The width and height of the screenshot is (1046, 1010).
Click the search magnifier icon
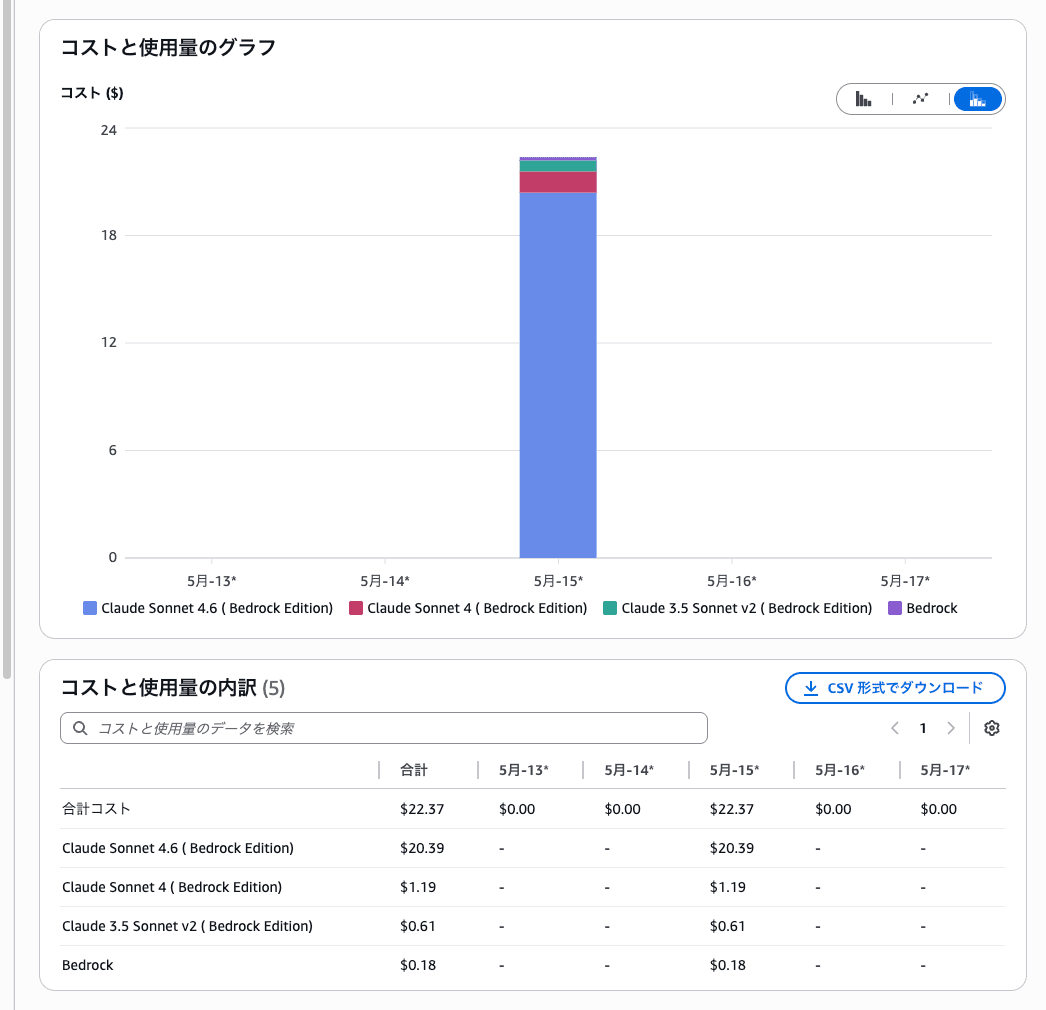point(80,728)
